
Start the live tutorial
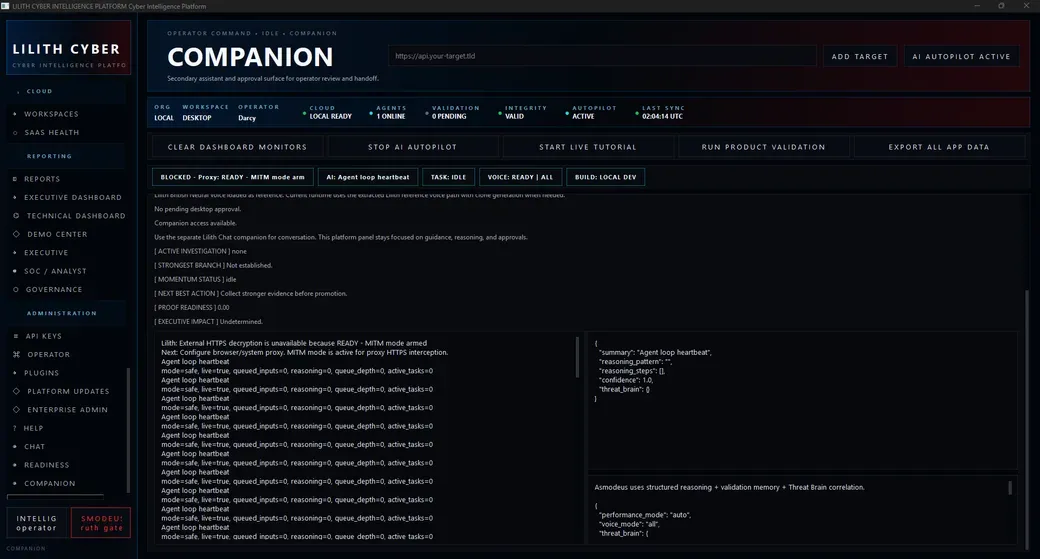588,147
